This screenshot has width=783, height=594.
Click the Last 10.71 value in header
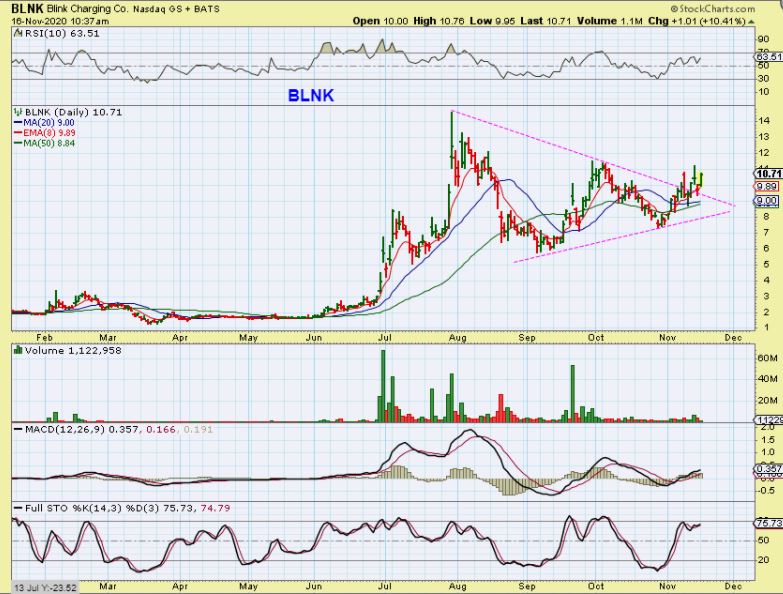546,21
